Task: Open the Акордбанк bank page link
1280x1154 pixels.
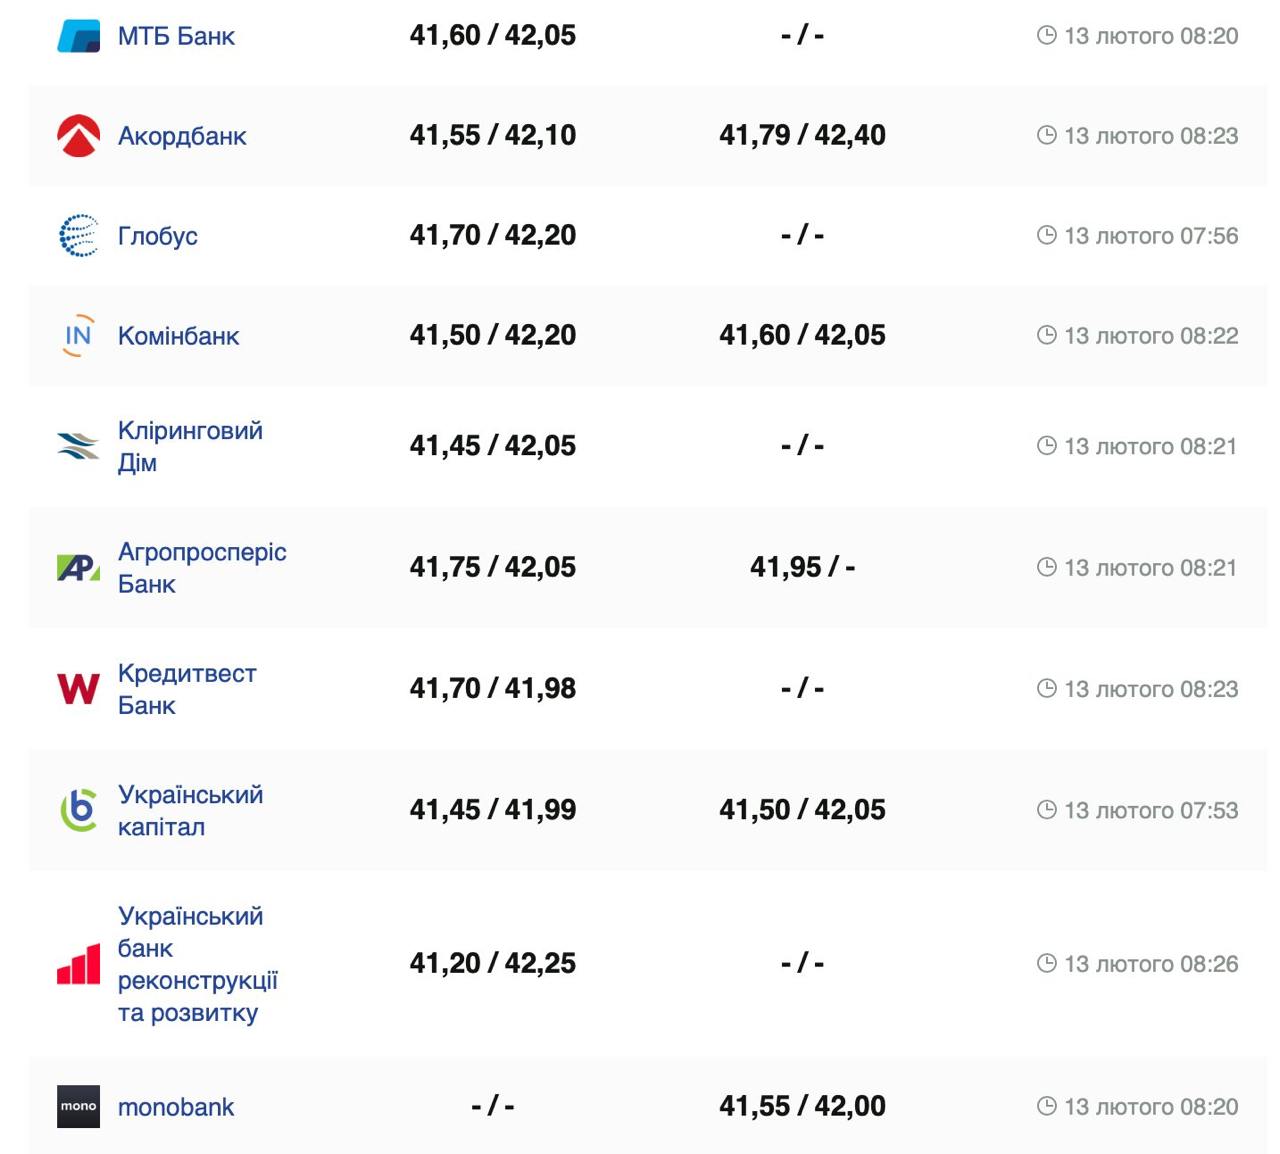Action: click(182, 136)
